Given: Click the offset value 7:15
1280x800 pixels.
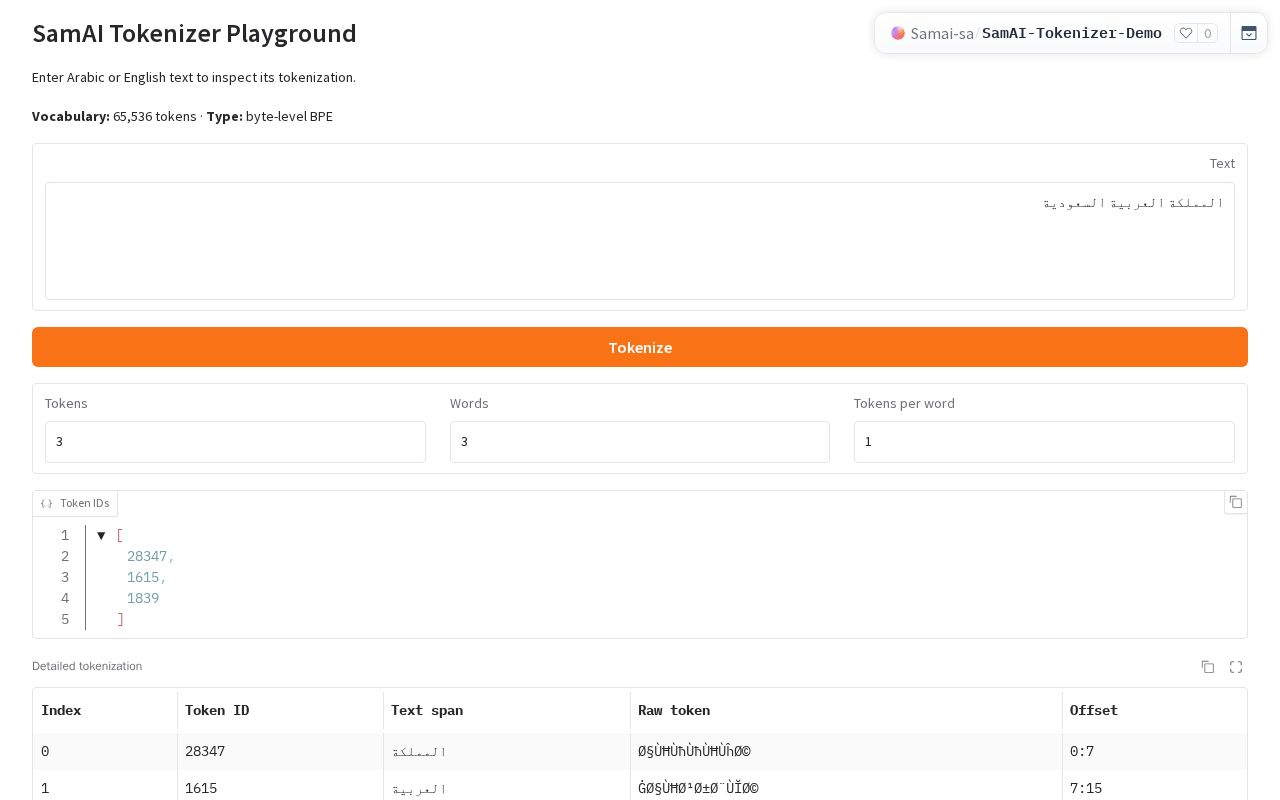Looking at the screenshot, I should 1086,788.
